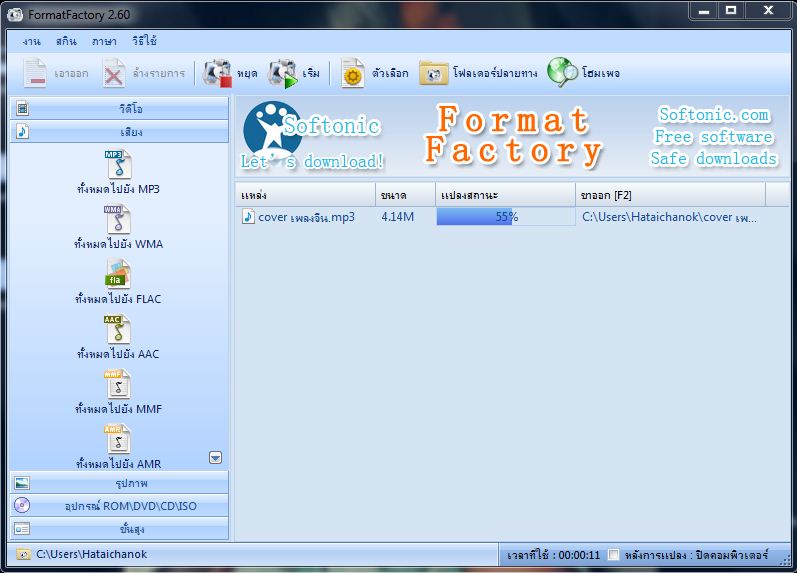Select the All to MMF icon
The image size is (797, 573).
coord(118,384)
